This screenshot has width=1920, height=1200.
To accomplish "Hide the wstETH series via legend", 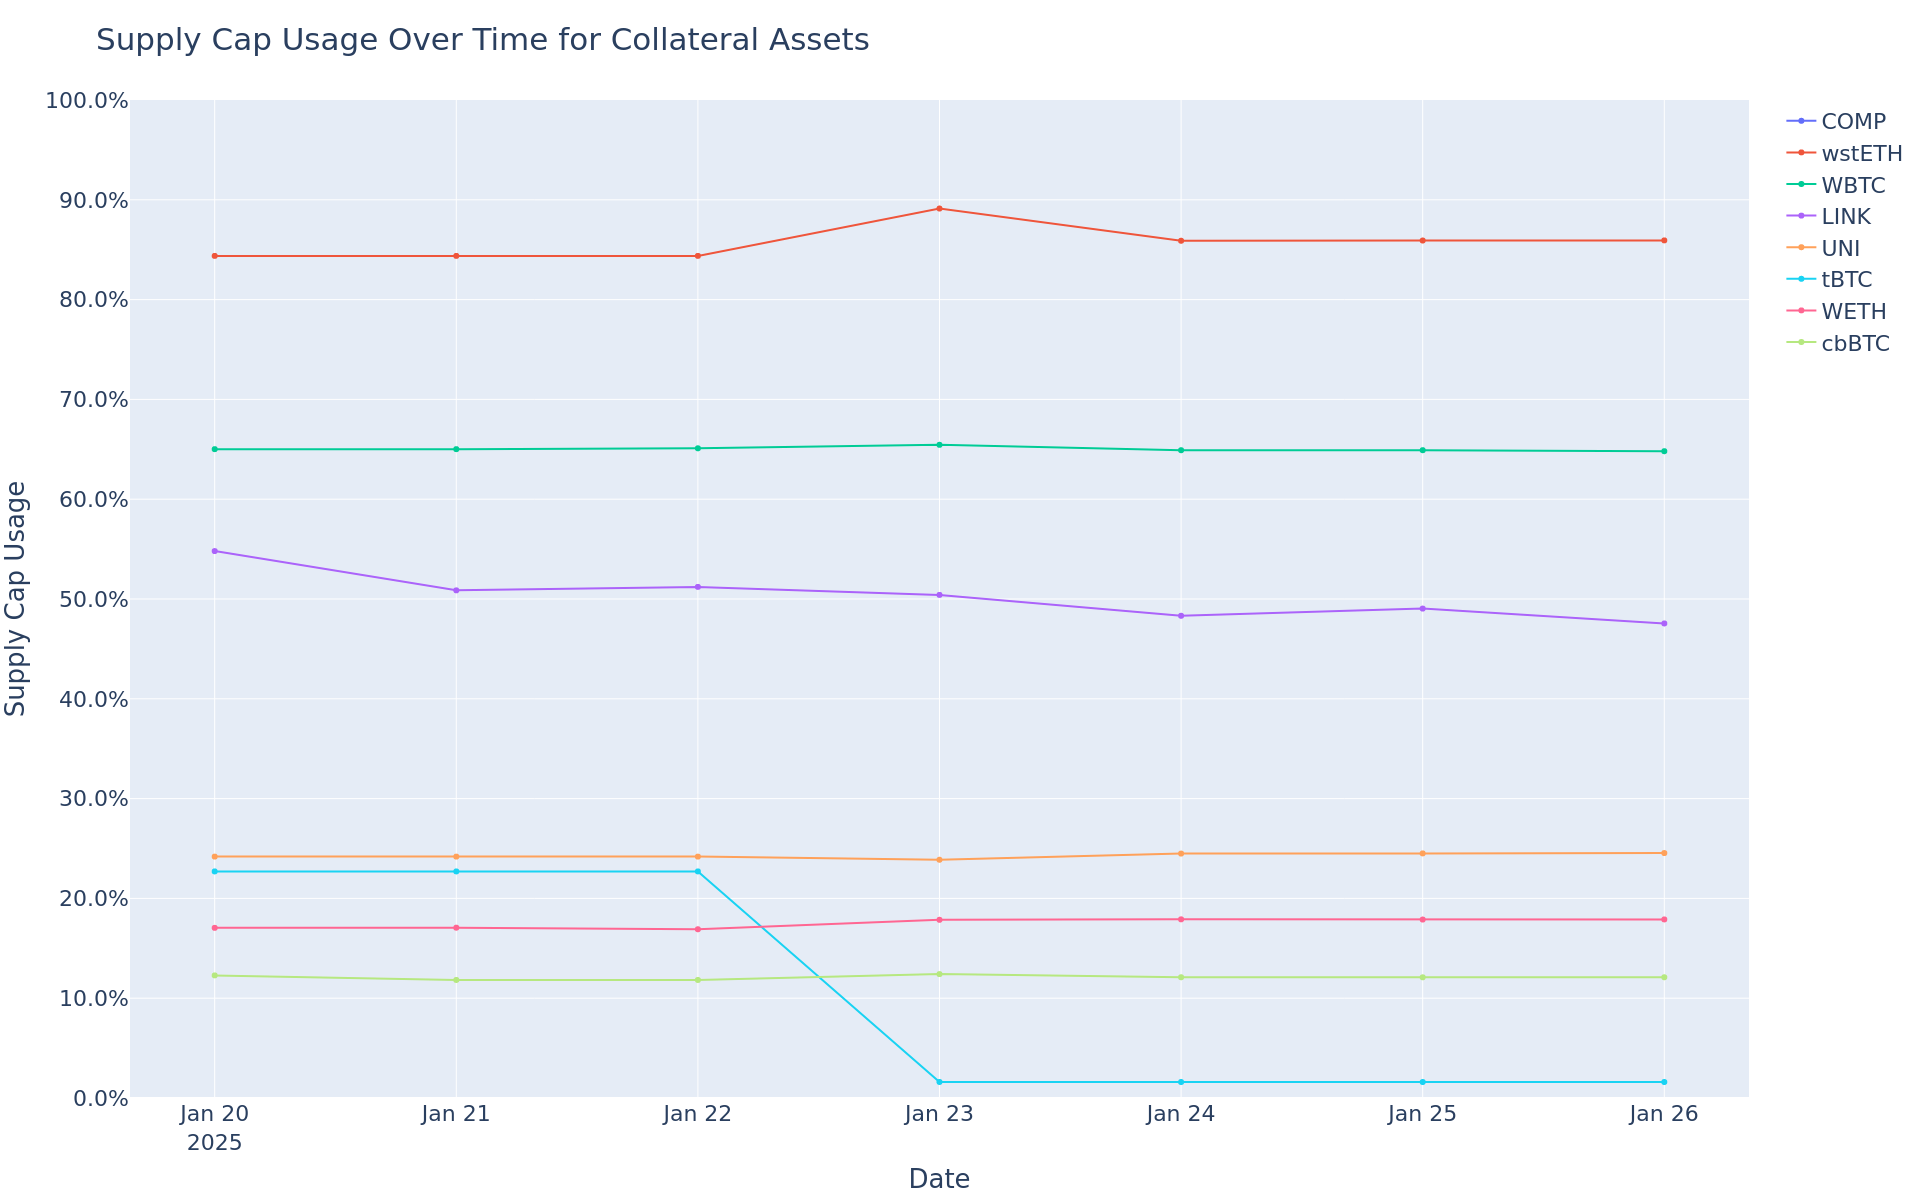I will (x=1860, y=154).
